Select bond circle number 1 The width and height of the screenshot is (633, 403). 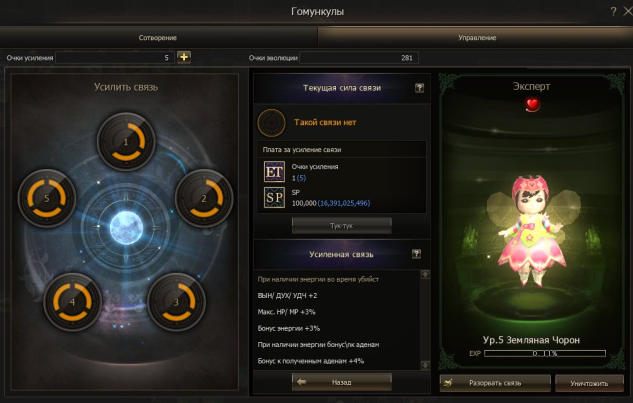[126, 142]
